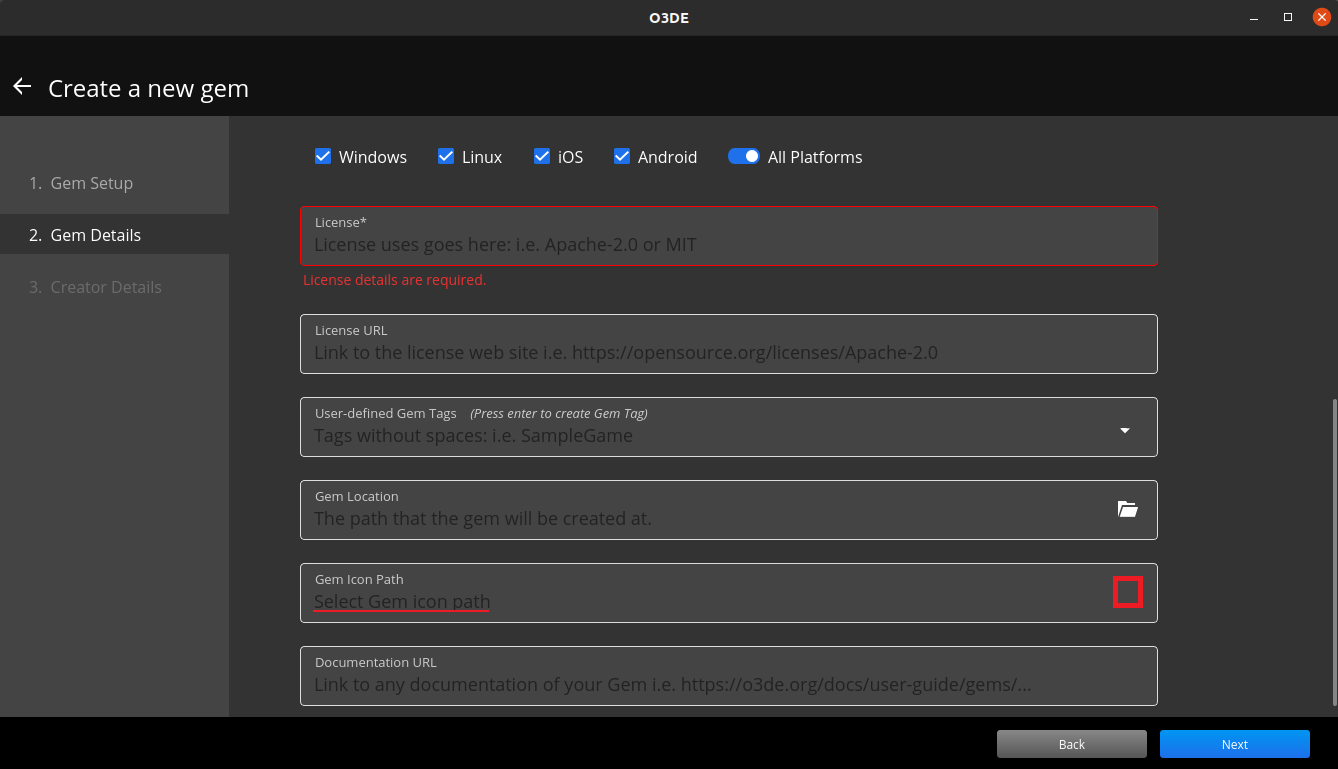Uncheck the iOS platform checkbox

point(541,156)
